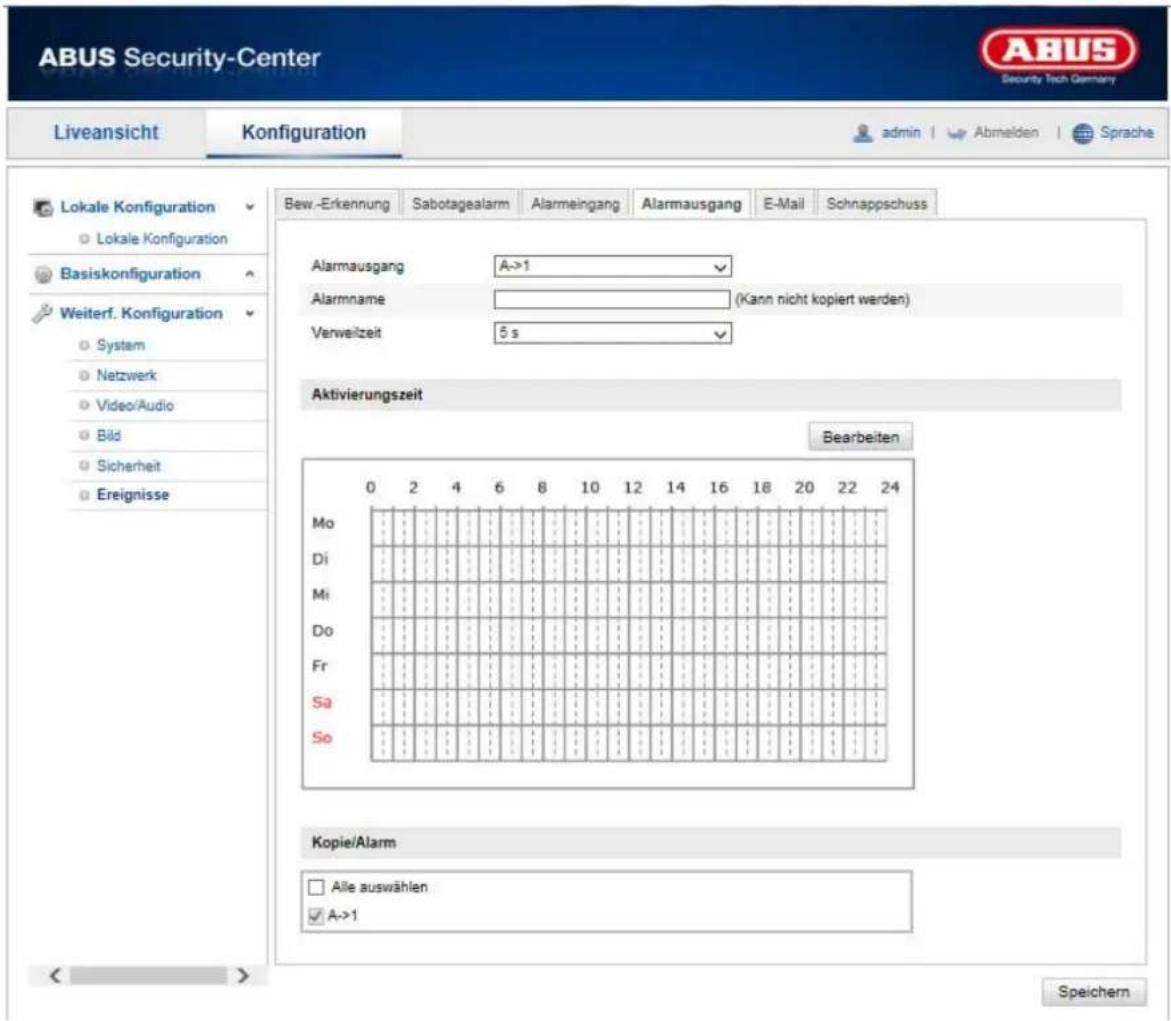Click the sidebar scroll left arrow
Viewport: 1171px width, 1021px height.
55,975
